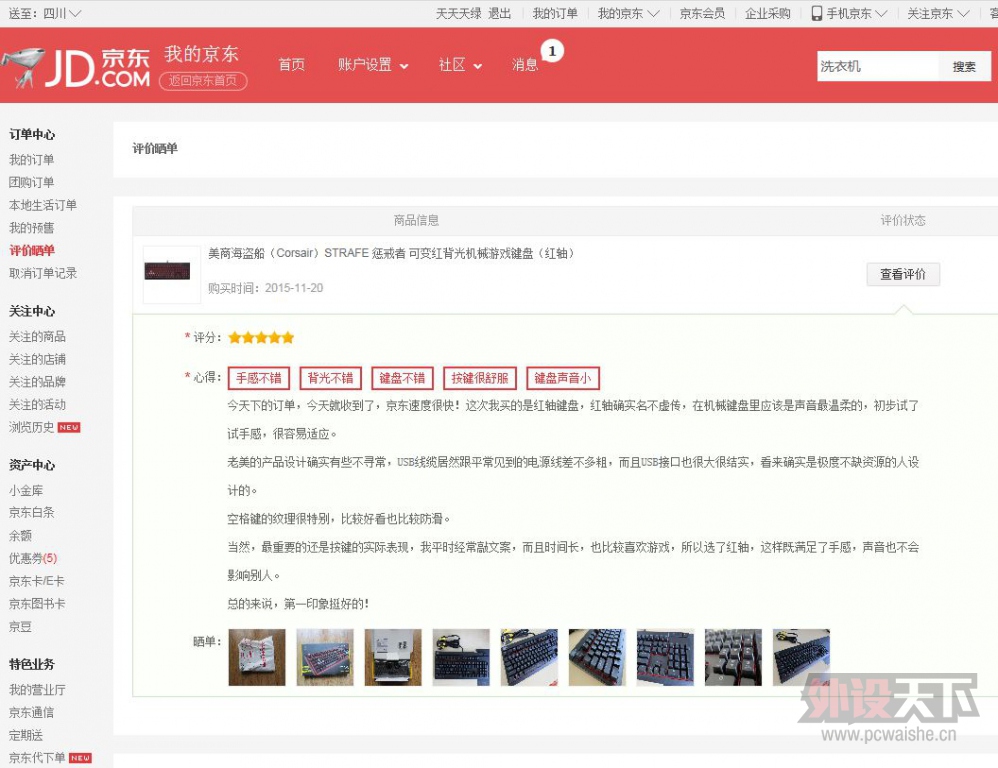The image size is (998, 768).
Task: Open seventh review photo thumbnail
Action: 665,657
